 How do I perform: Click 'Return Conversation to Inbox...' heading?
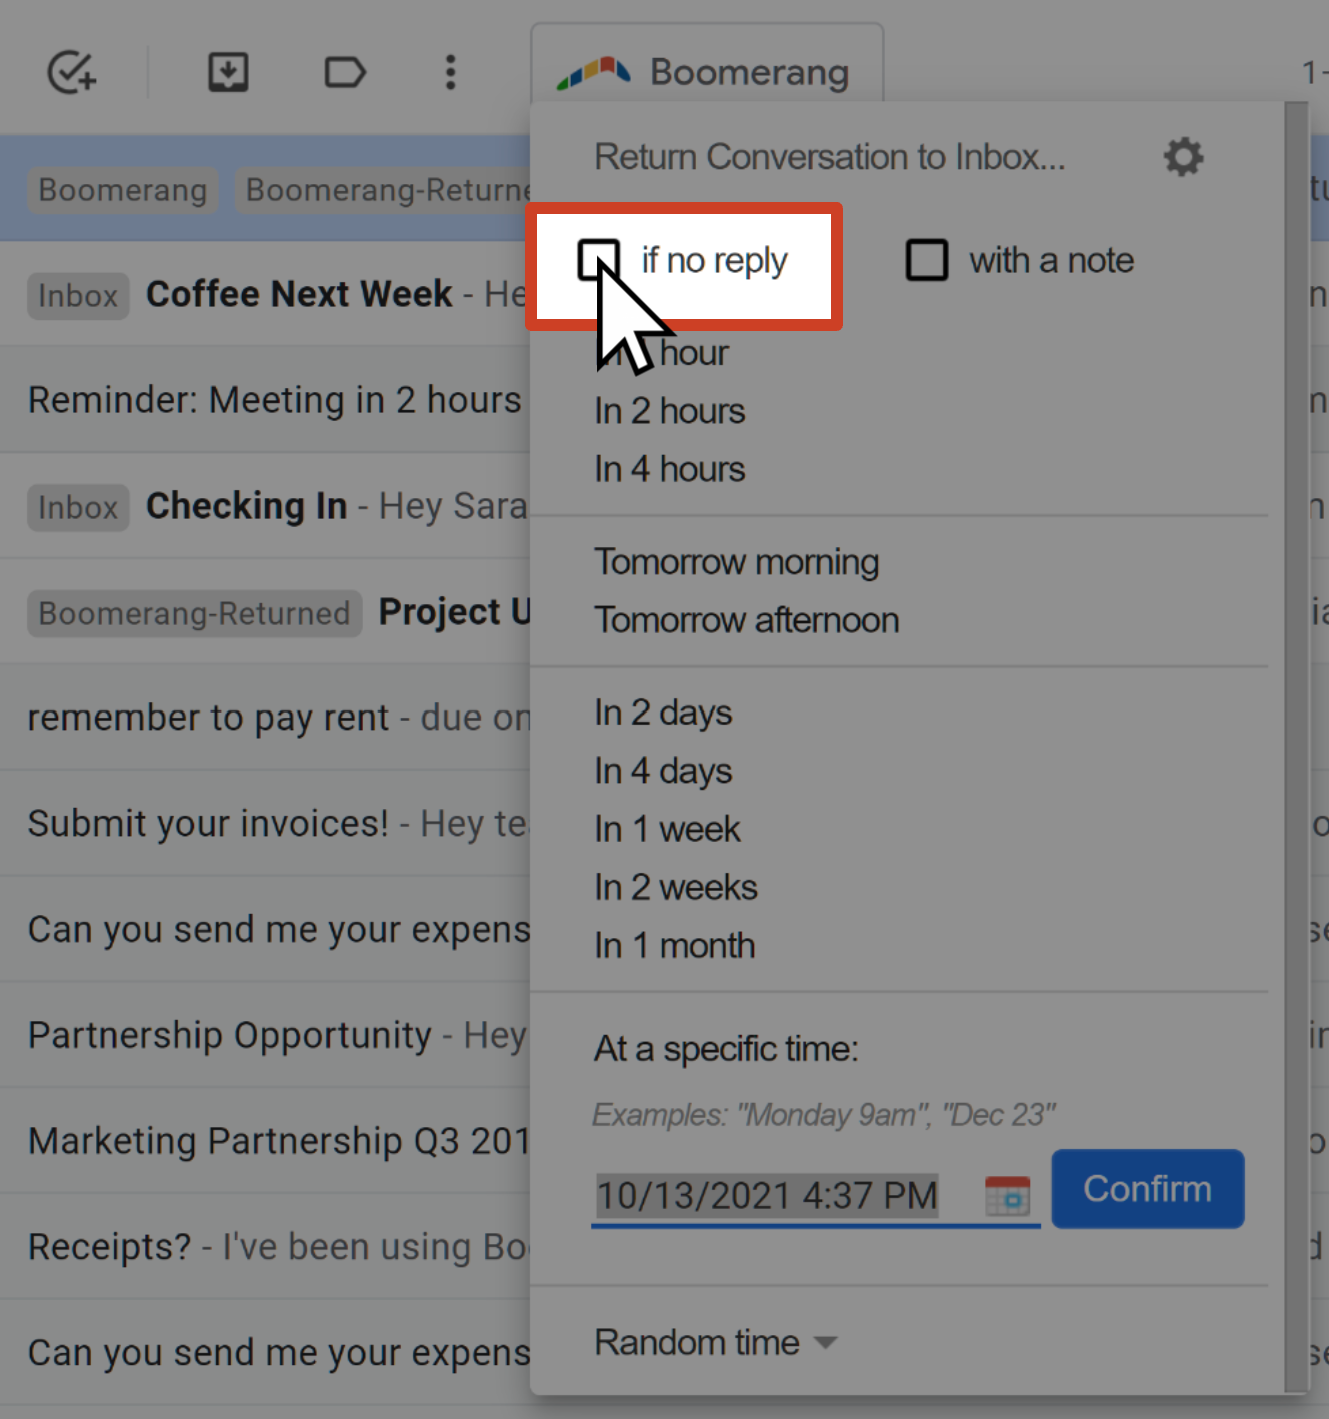coord(829,157)
